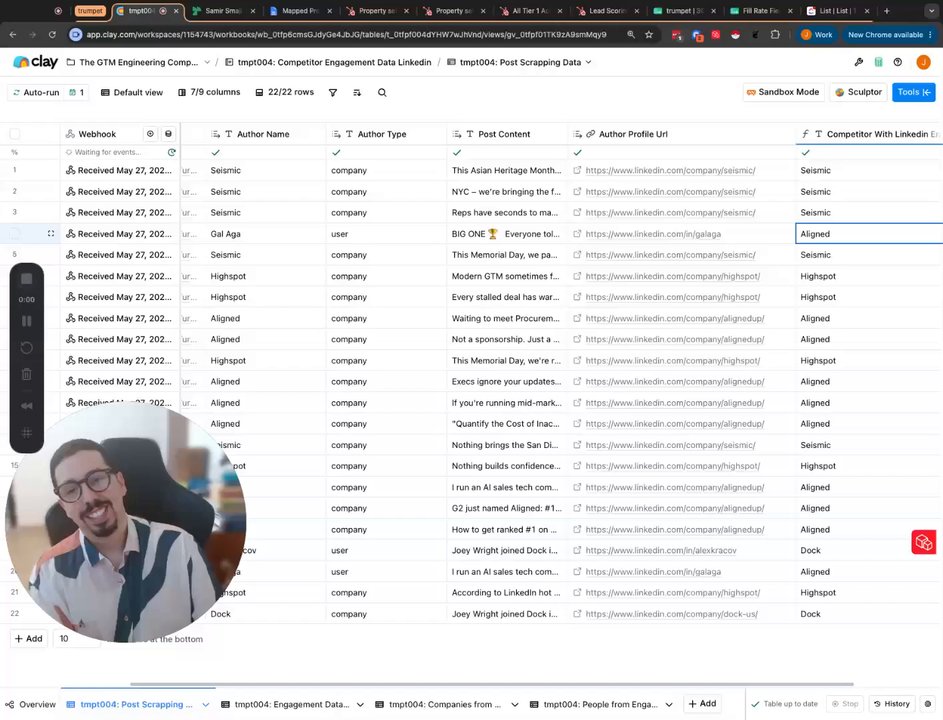Viewport: 943px width, 720px height.
Task: Bookmark this page with the star icon
Action: 649,35
